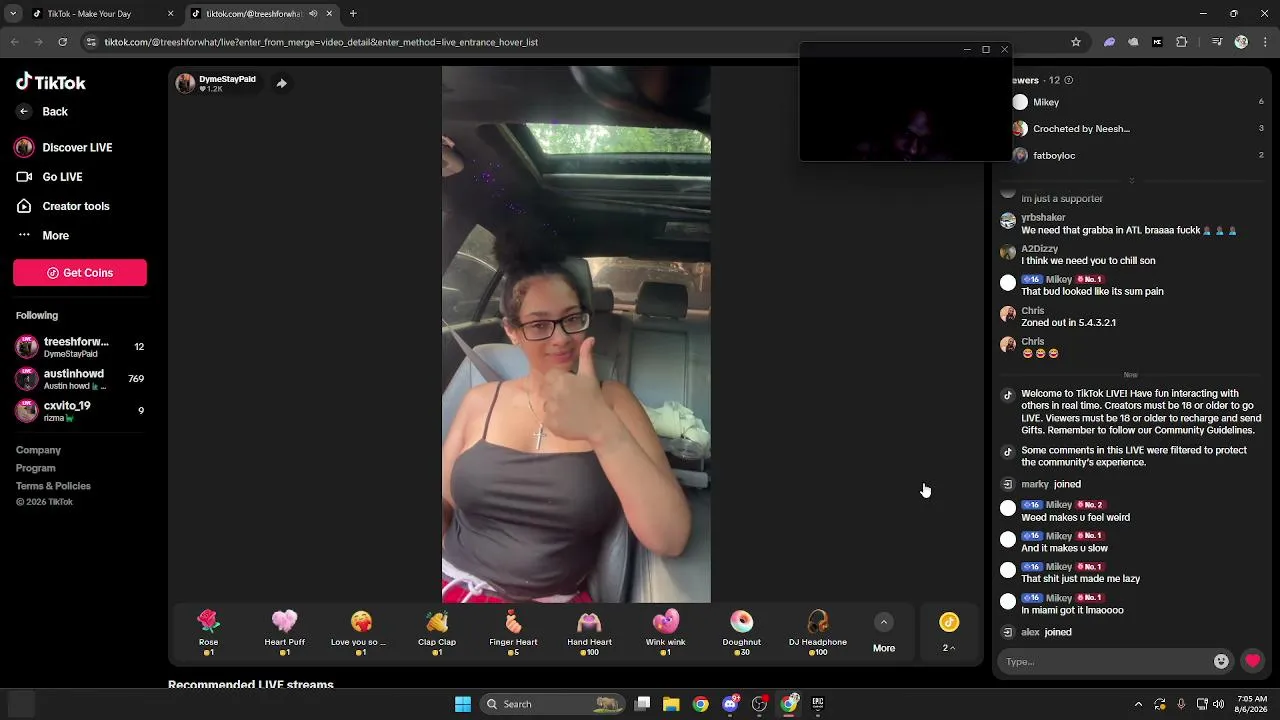The width and height of the screenshot is (1280, 720).
Task: Expand the top viewers list chevron
Action: pos(1131,180)
